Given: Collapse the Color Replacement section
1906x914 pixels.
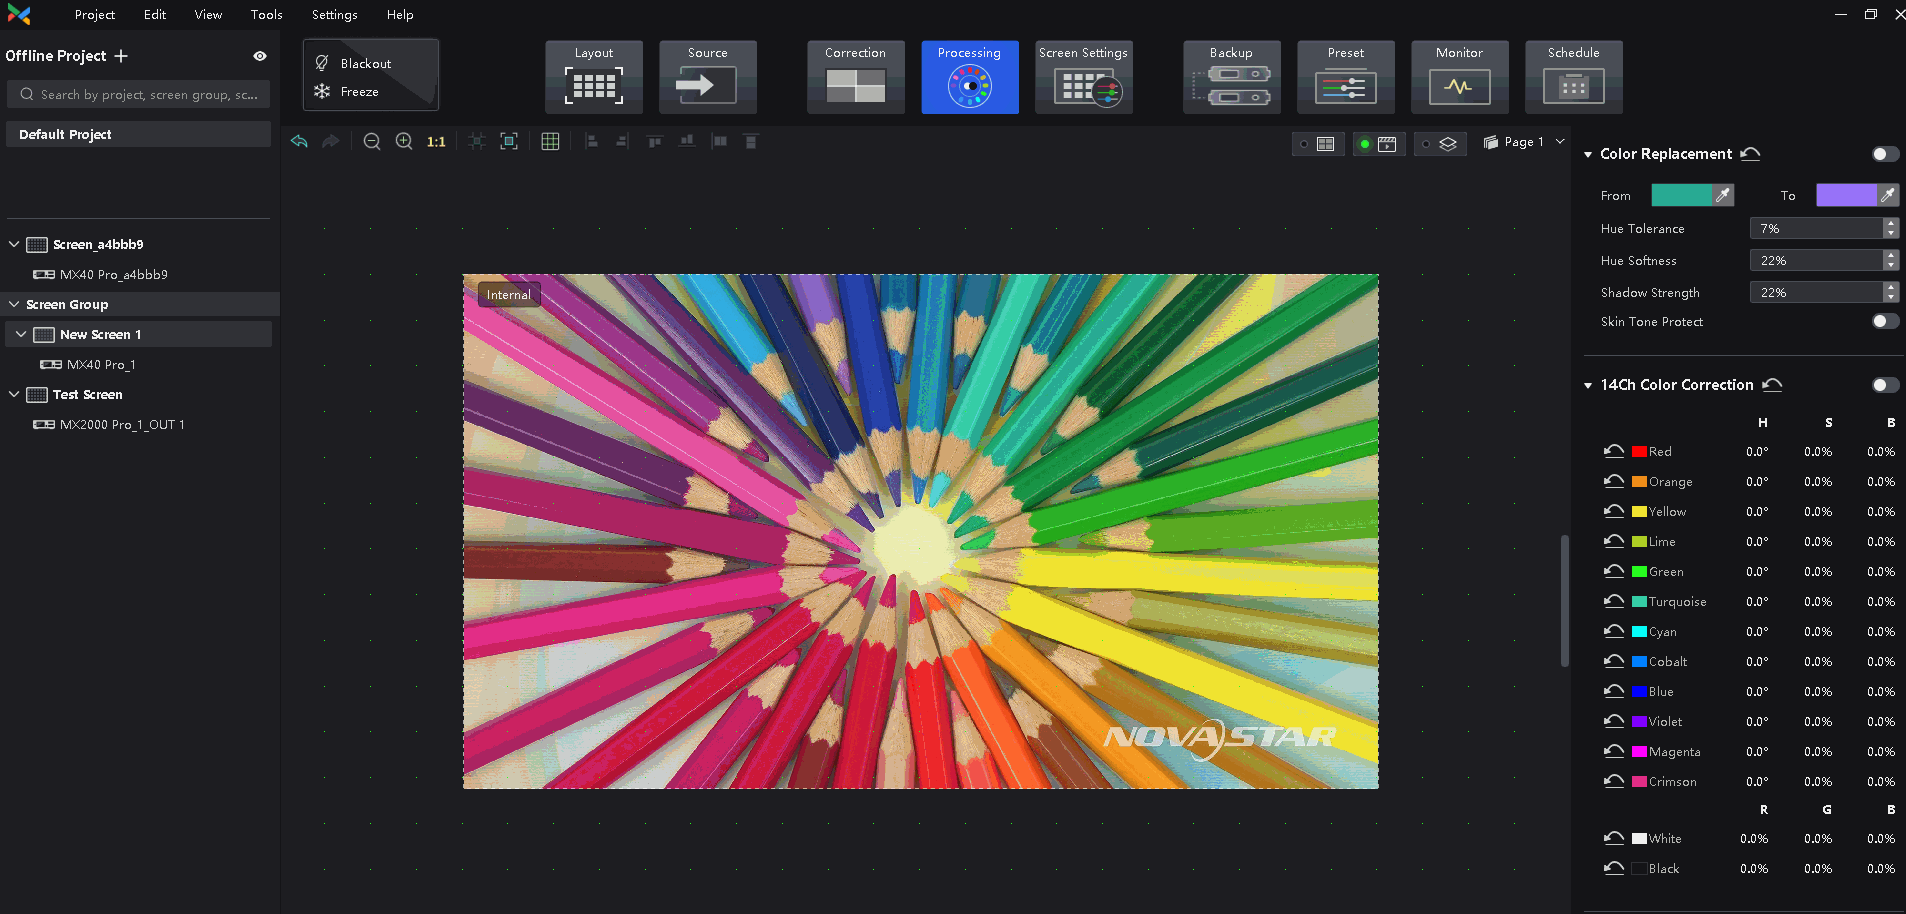Looking at the screenshot, I should [1588, 155].
